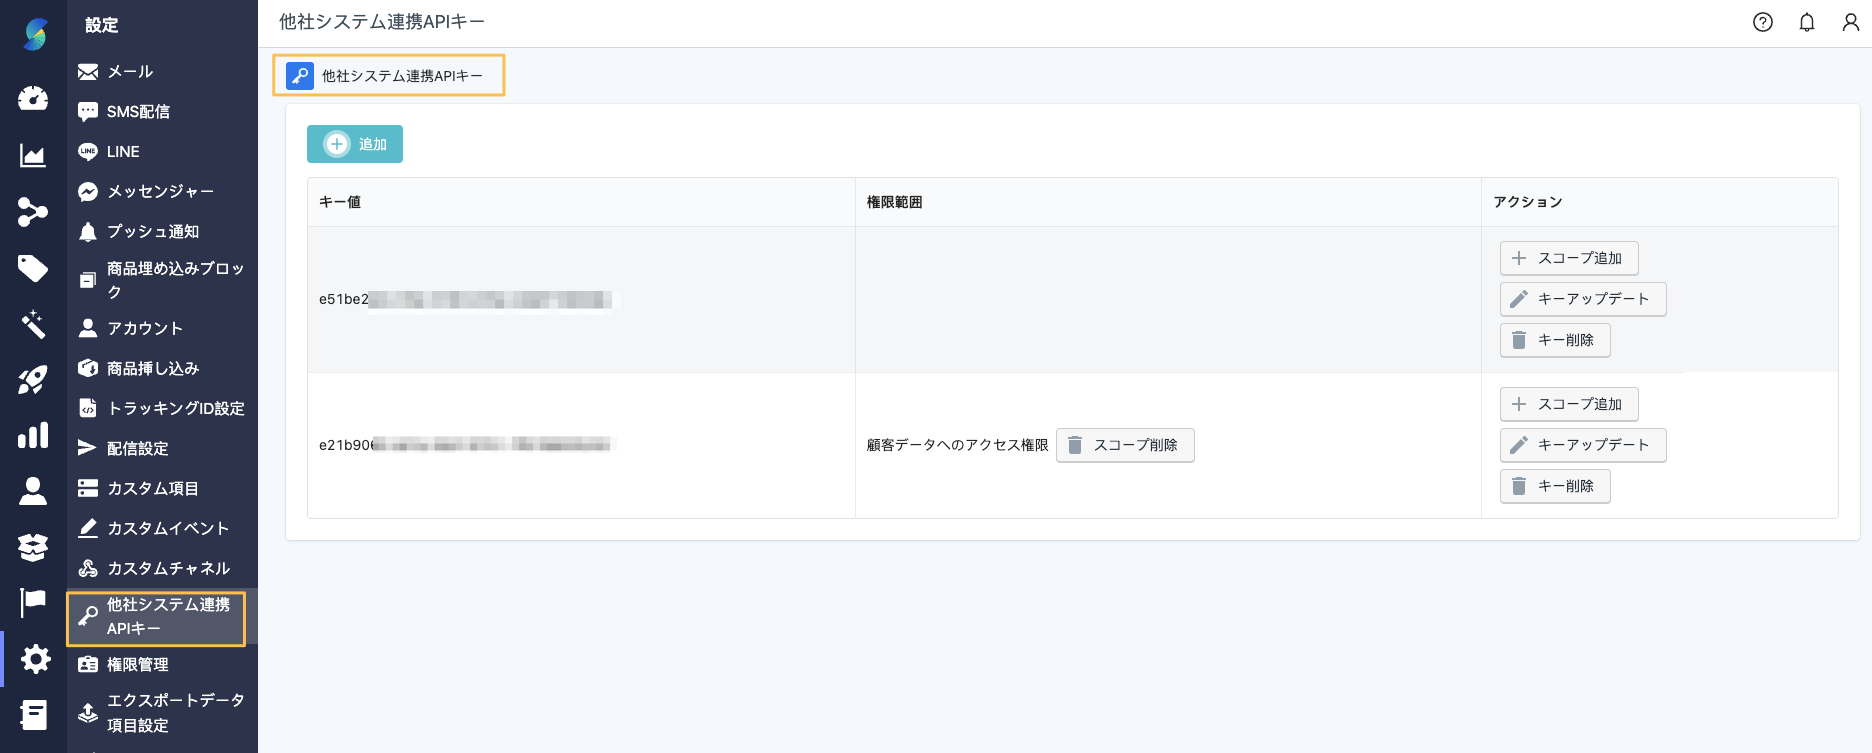The height and width of the screenshot is (753, 1872).
Task: Open メッセンジャー settings
Action: (162, 191)
